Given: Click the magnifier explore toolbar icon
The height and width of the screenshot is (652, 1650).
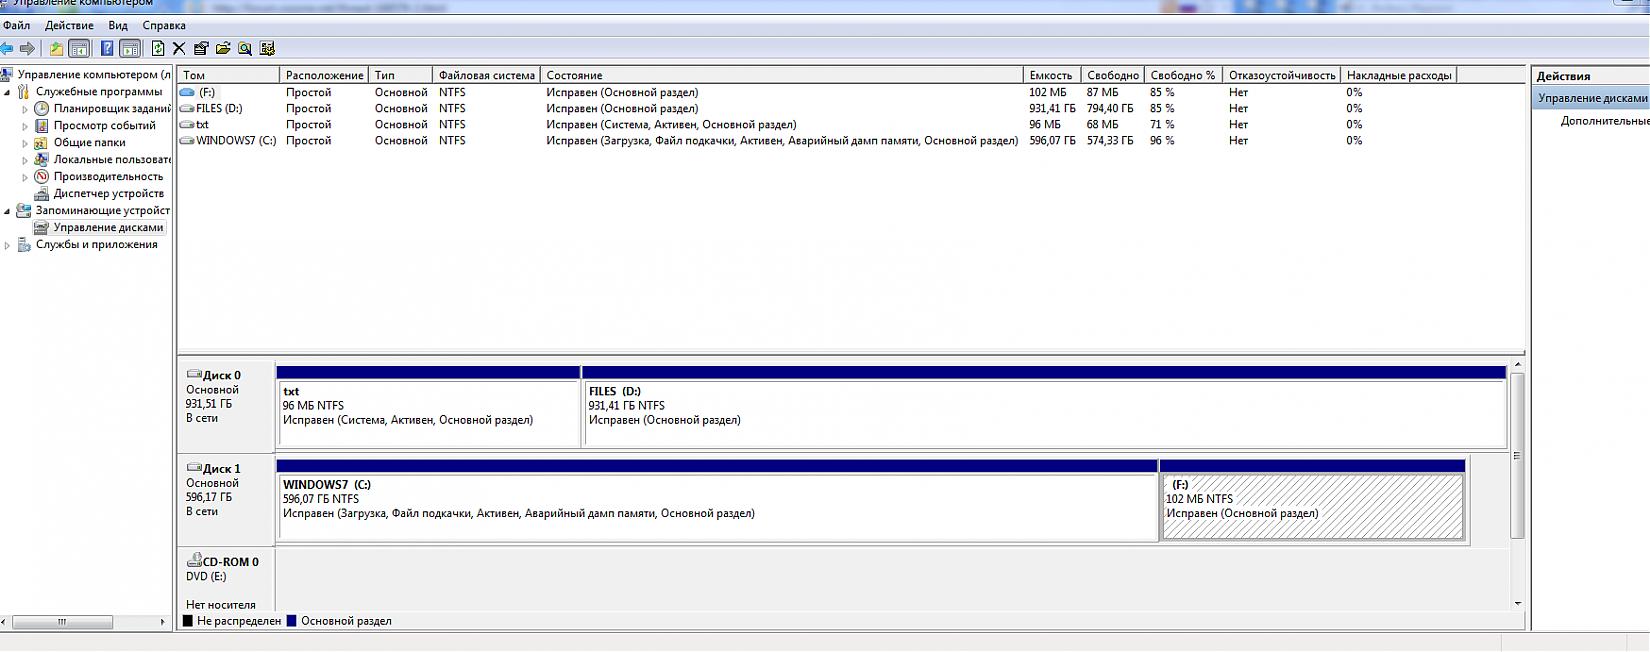Looking at the screenshot, I should click(245, 48).
